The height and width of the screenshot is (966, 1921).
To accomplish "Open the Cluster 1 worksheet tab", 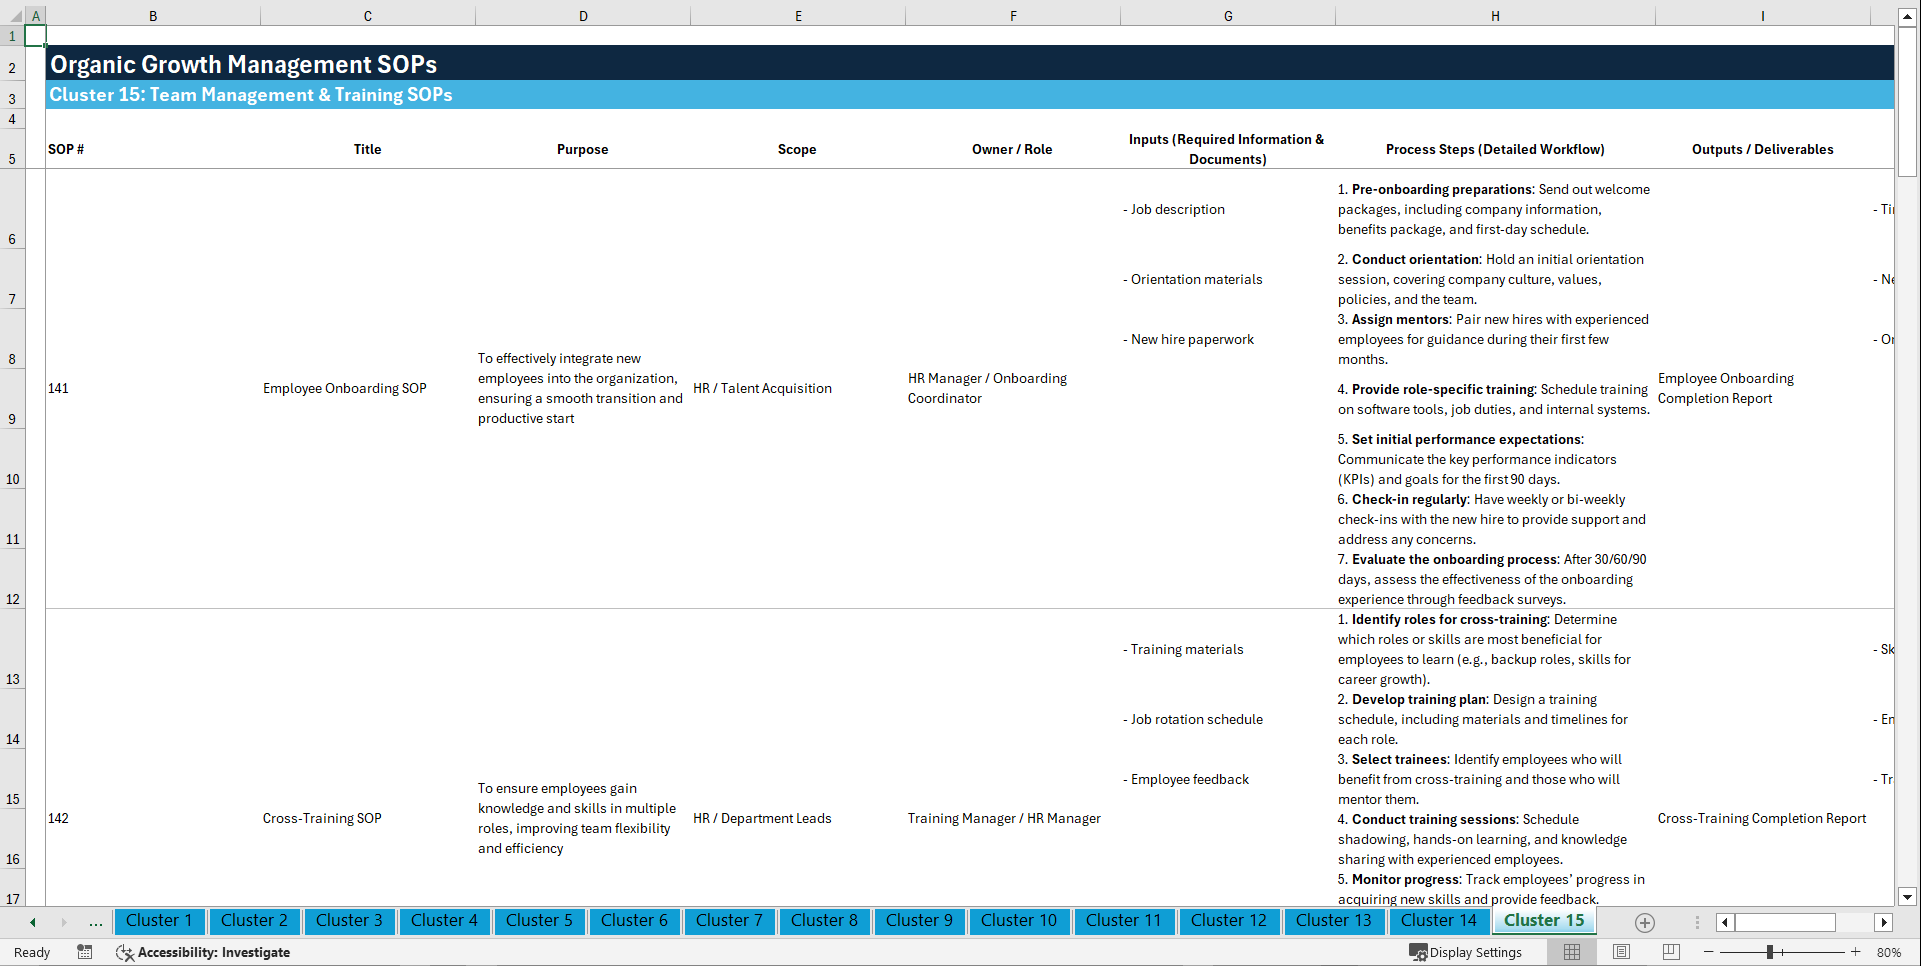I will tap(159, 921).
